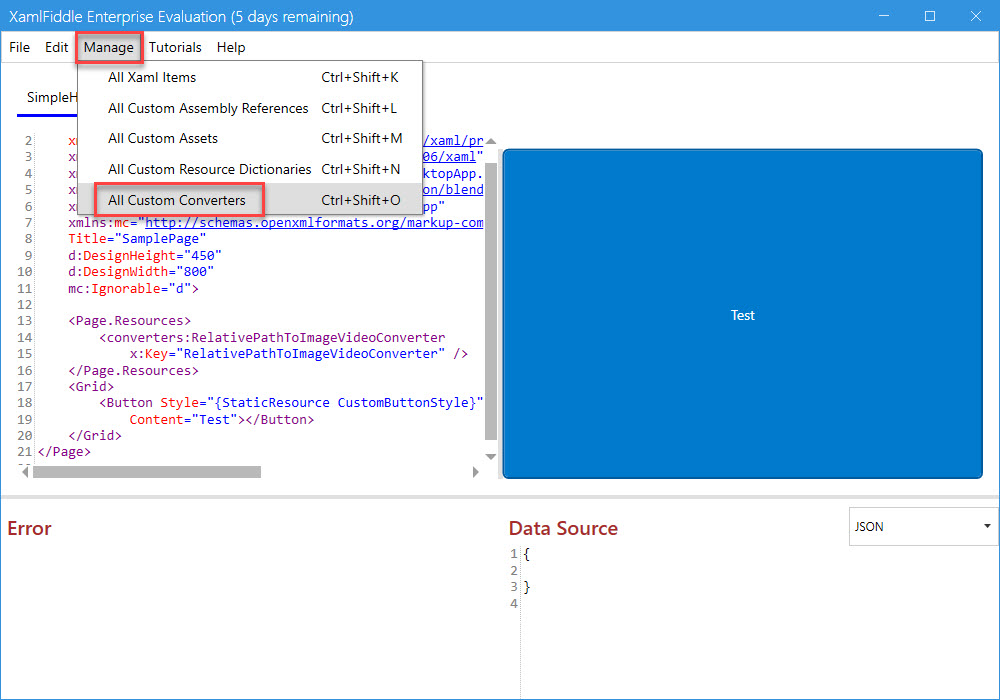Screen dimensions: 1000x700
Task: Click the vertical scrollbar down arrow
Action: [490, 456]
